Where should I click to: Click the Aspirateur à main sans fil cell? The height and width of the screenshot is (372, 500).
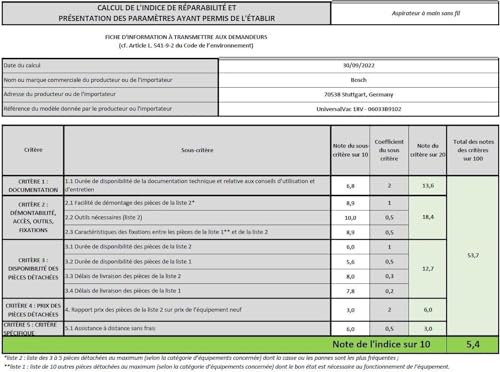coord(415,13)
